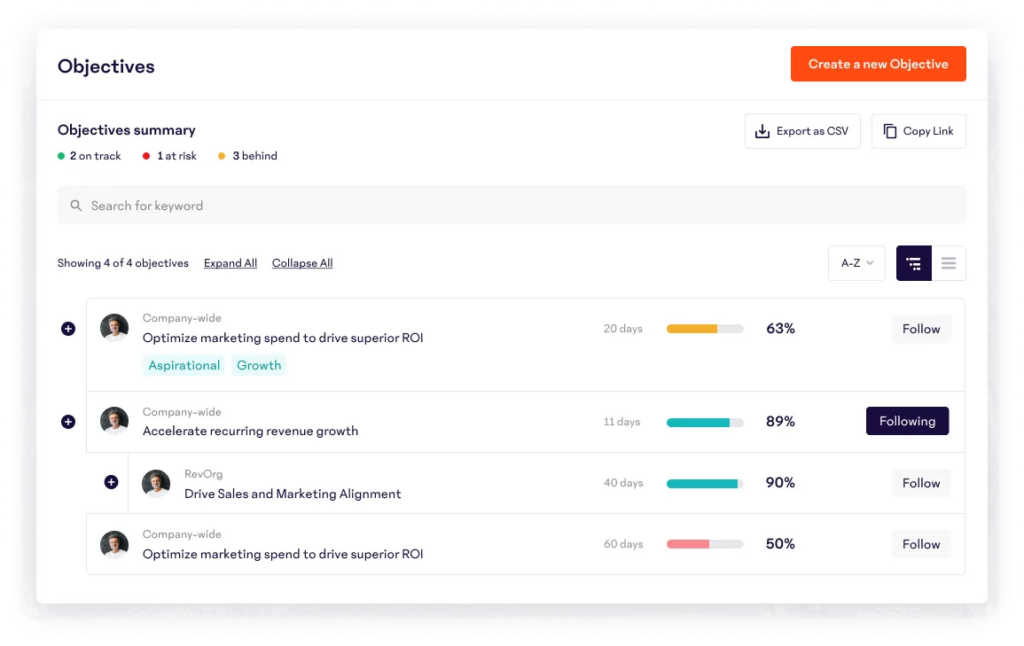Viewport: 1024px width, 646px height.
Task: Follow the Drive Sales and Marketing Alignment objective
Action: (920, 483)
